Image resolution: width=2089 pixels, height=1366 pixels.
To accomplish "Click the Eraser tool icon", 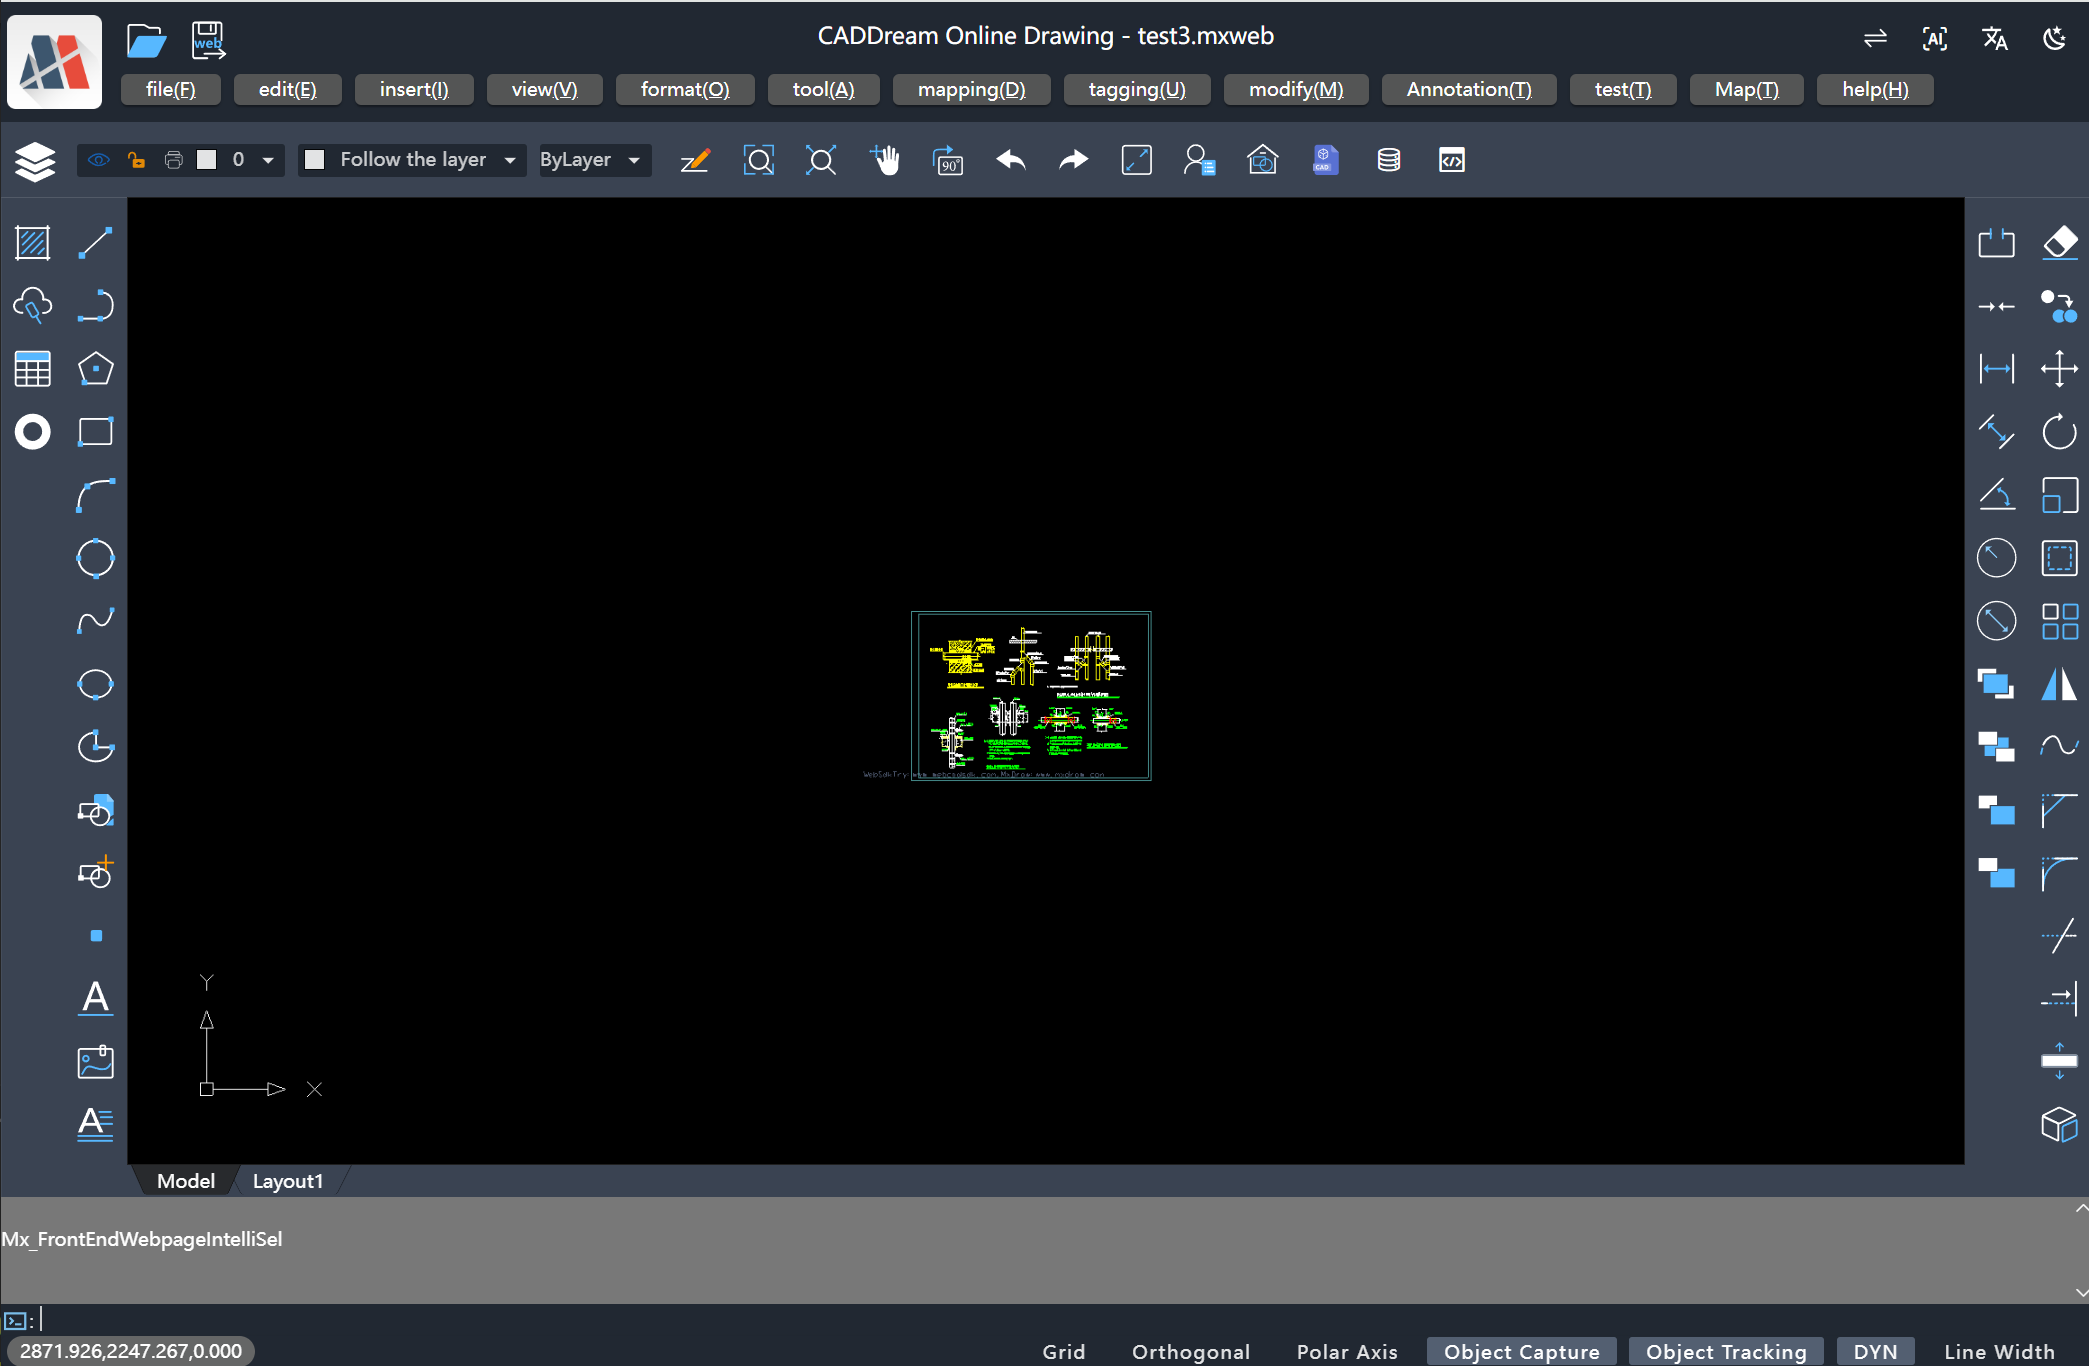I will 2059,243.
